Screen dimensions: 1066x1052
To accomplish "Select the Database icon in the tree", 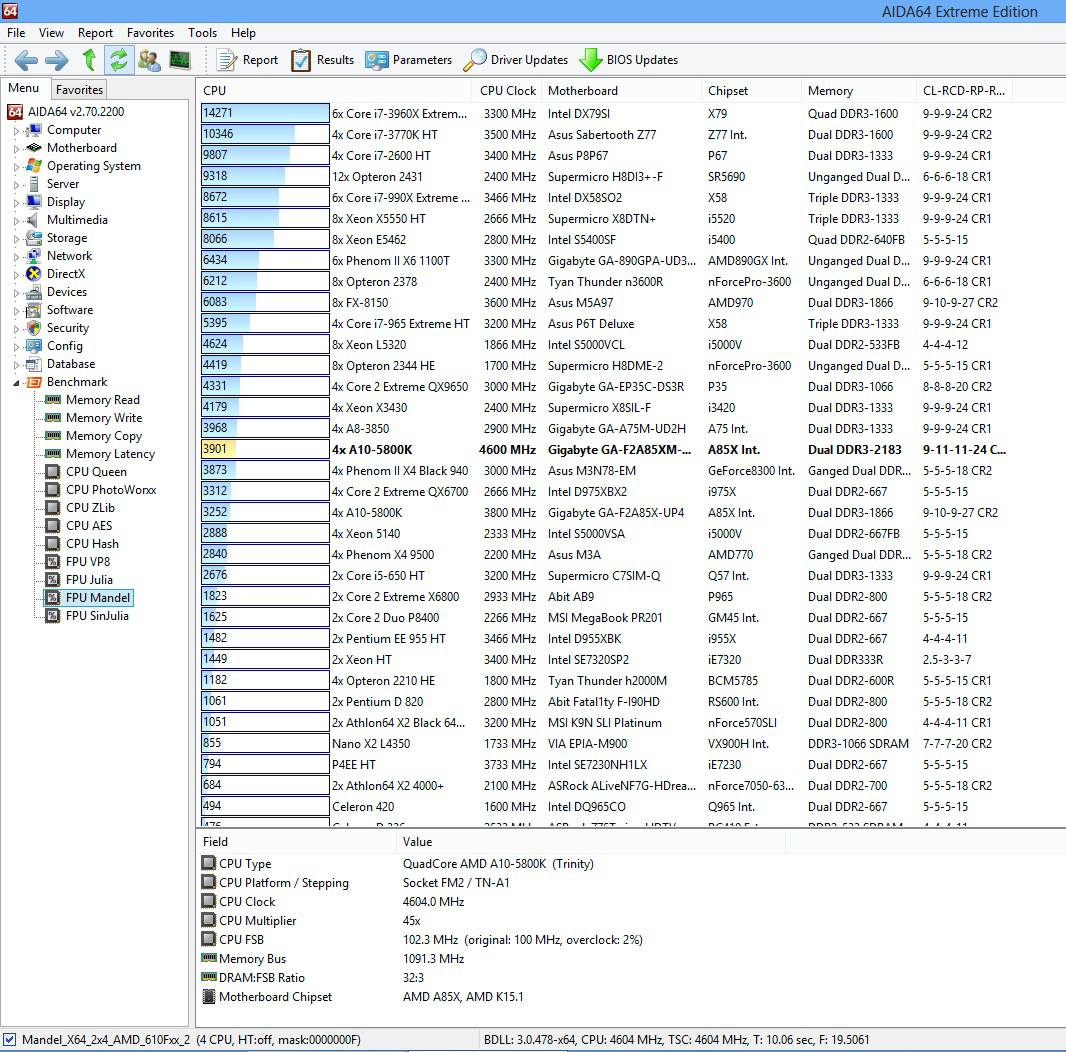I will [33, 364].
